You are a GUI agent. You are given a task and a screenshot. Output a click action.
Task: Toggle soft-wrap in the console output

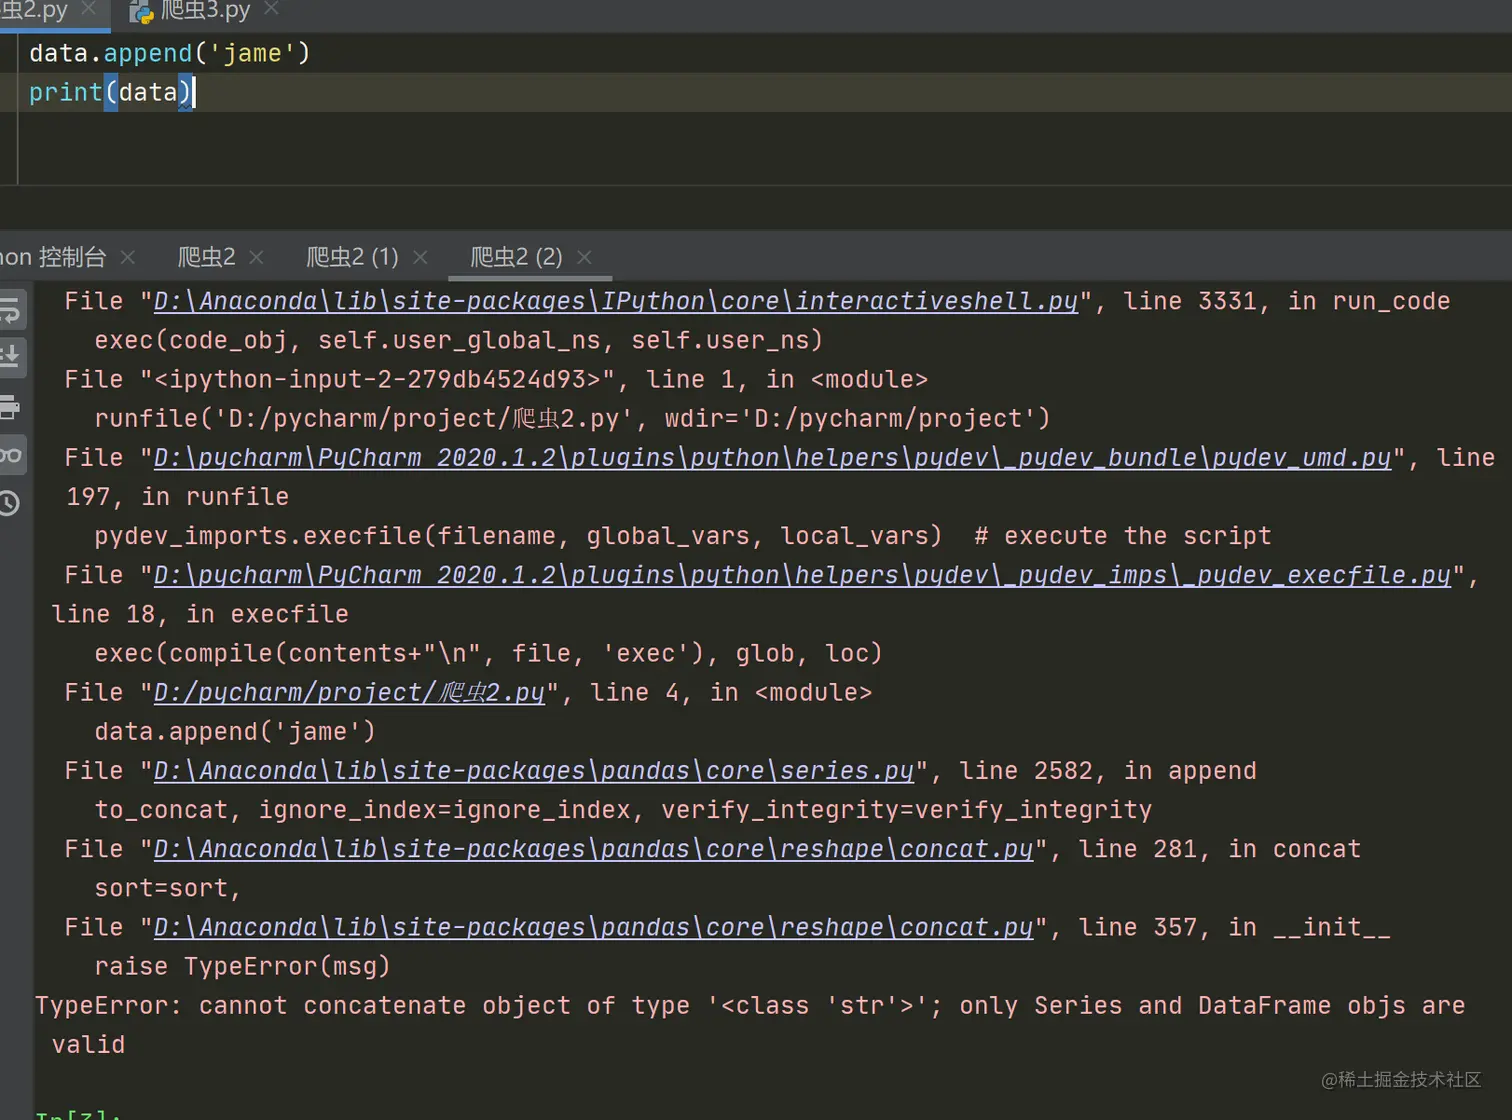coord(10,310)
